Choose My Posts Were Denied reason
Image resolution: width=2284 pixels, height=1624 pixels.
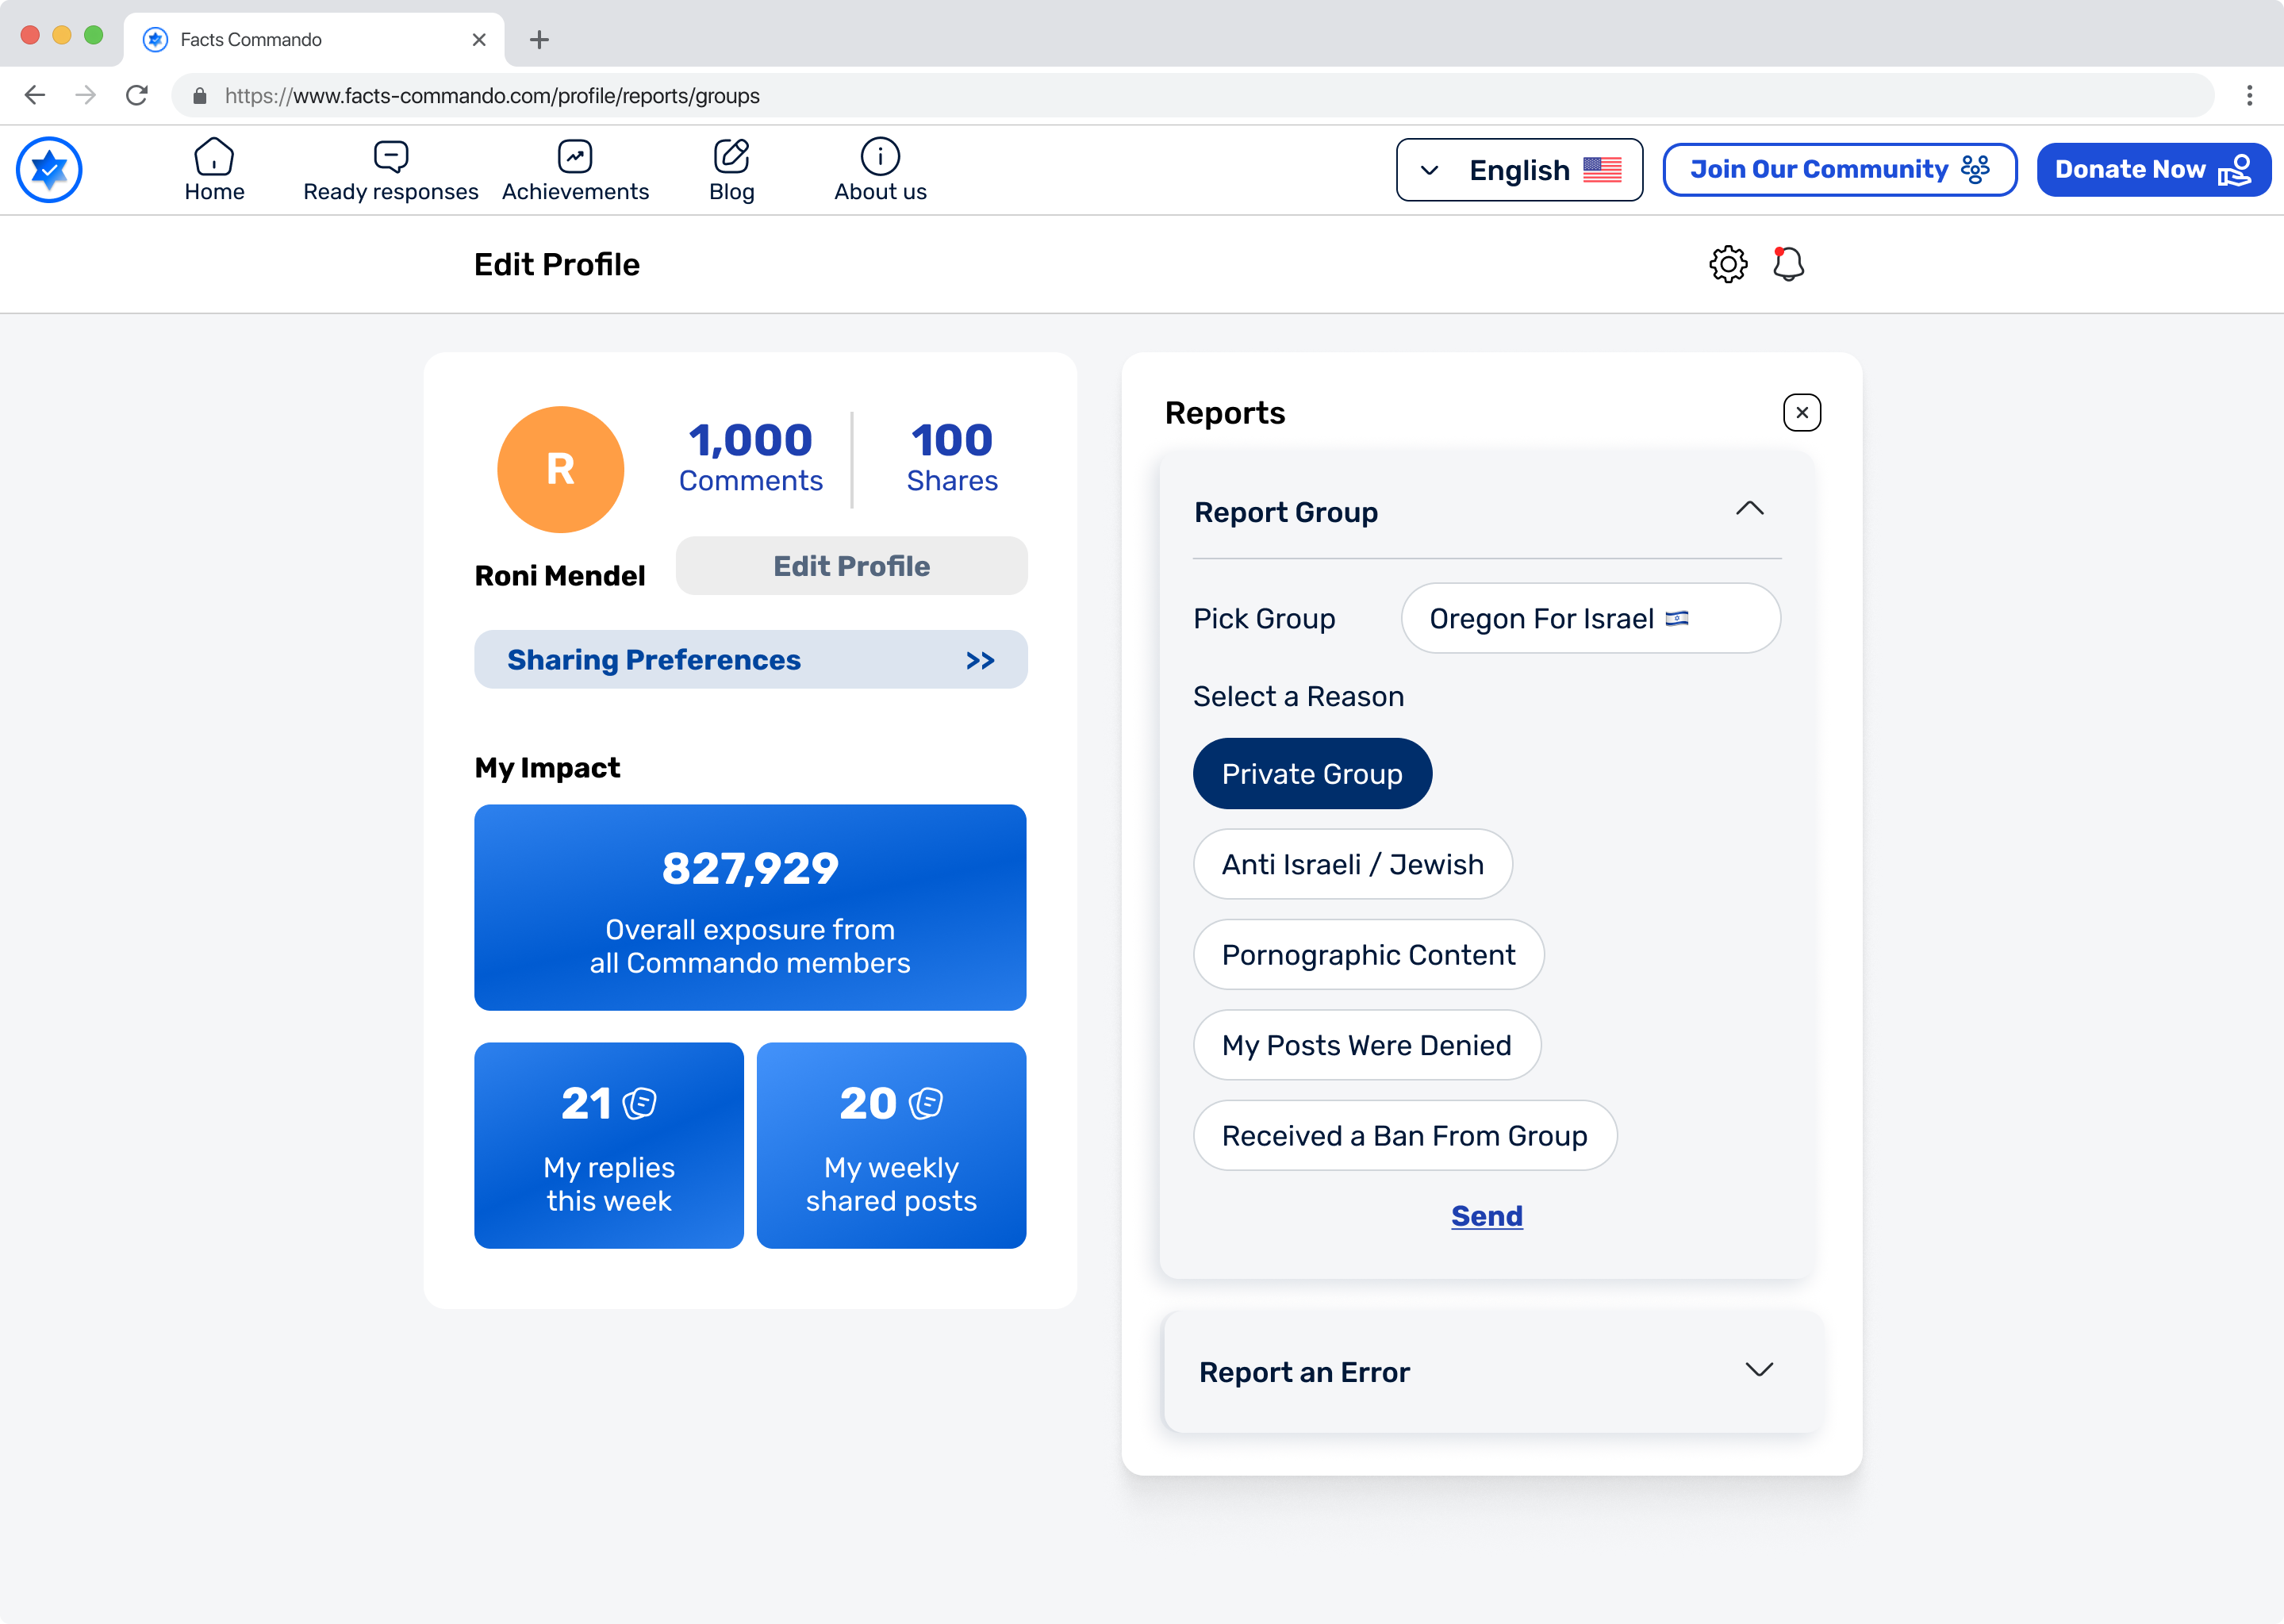1366,1045
